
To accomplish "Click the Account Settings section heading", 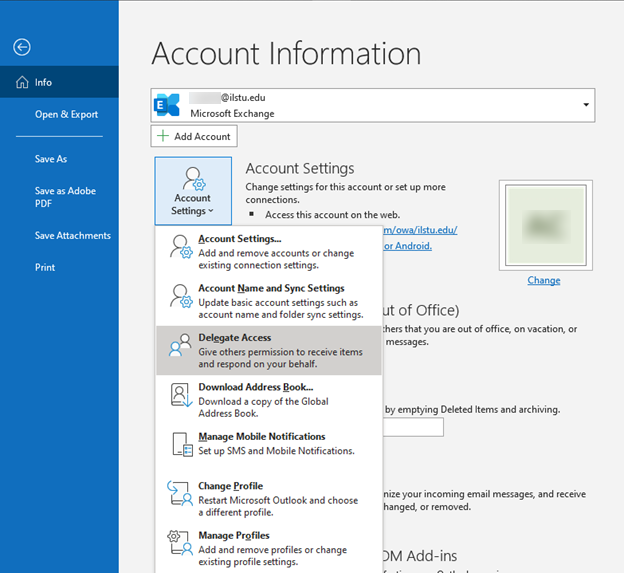I will (x=300, y=168).
